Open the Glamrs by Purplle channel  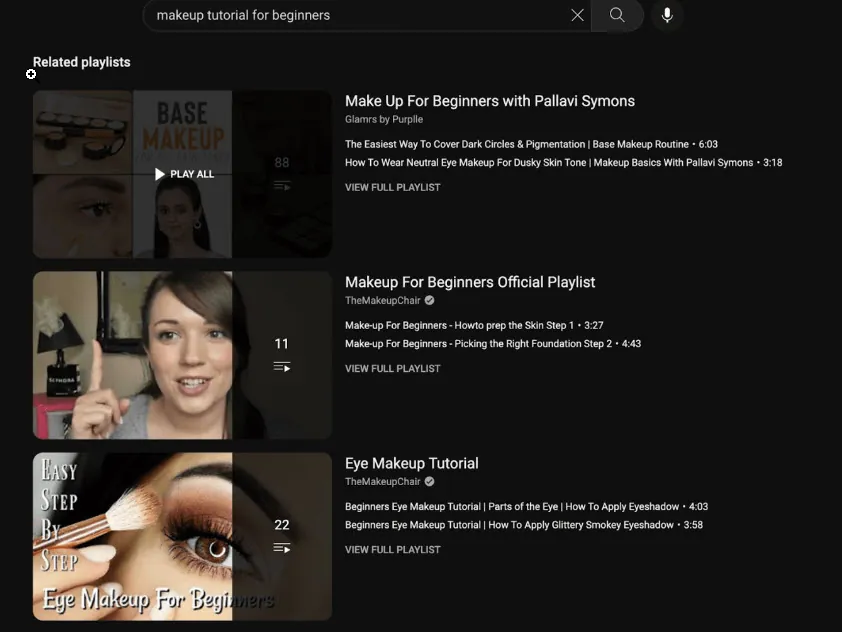coord(383,119)
